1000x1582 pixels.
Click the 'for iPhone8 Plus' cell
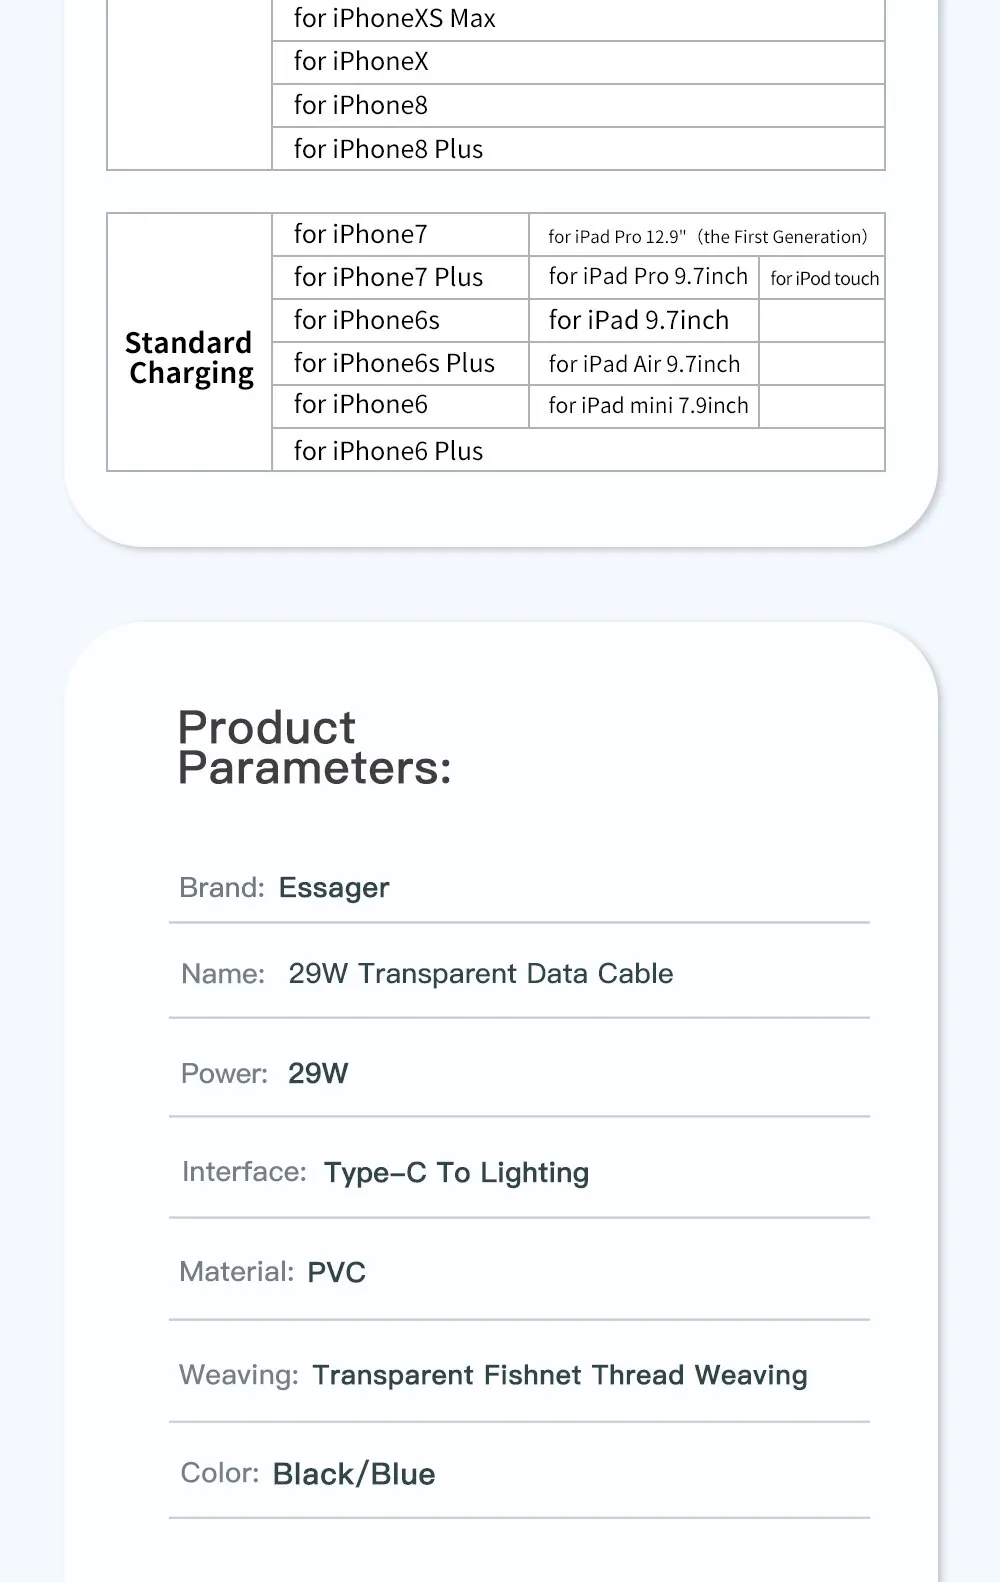pyautogui.click(x=388, y=149)
